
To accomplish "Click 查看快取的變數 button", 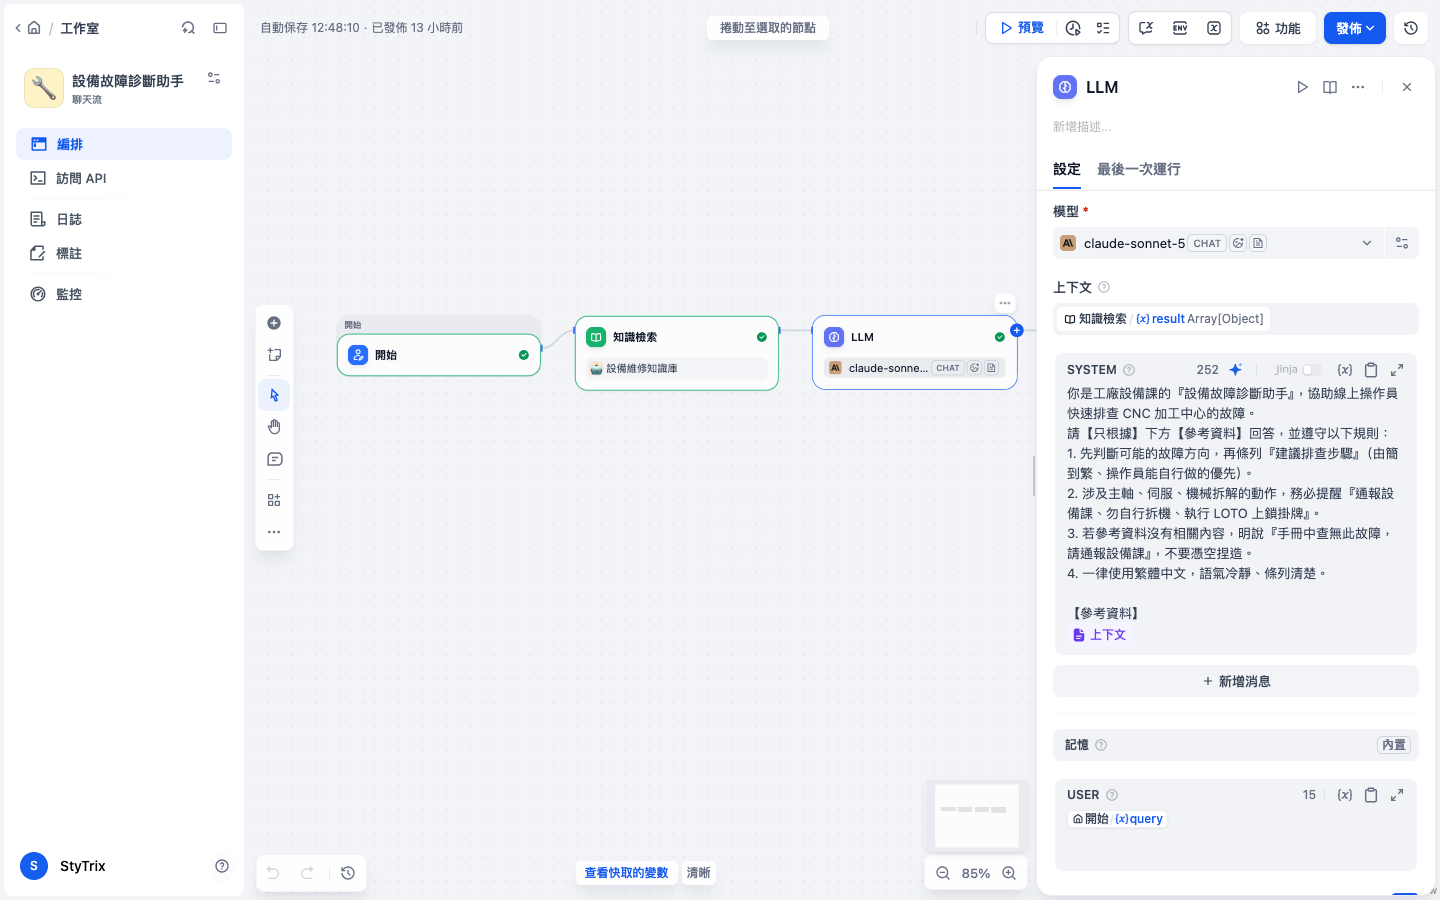I will 627,873.
